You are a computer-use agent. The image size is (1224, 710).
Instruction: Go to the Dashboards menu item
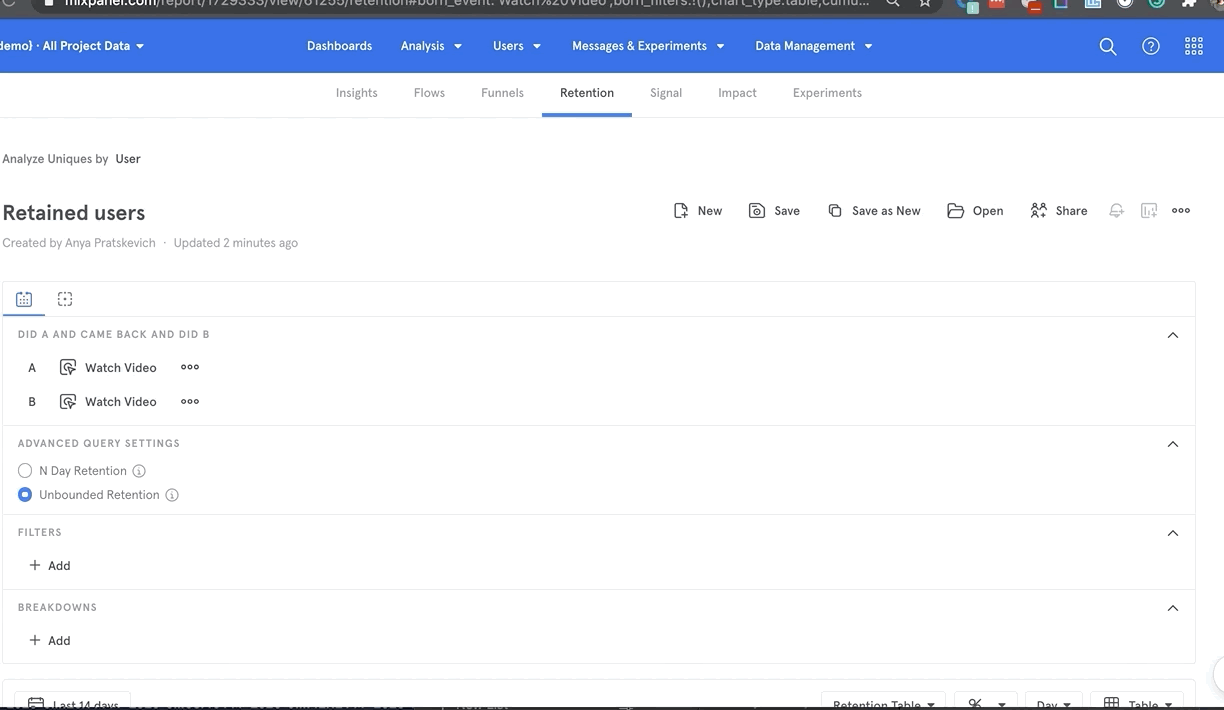click(x=339, y=46)
